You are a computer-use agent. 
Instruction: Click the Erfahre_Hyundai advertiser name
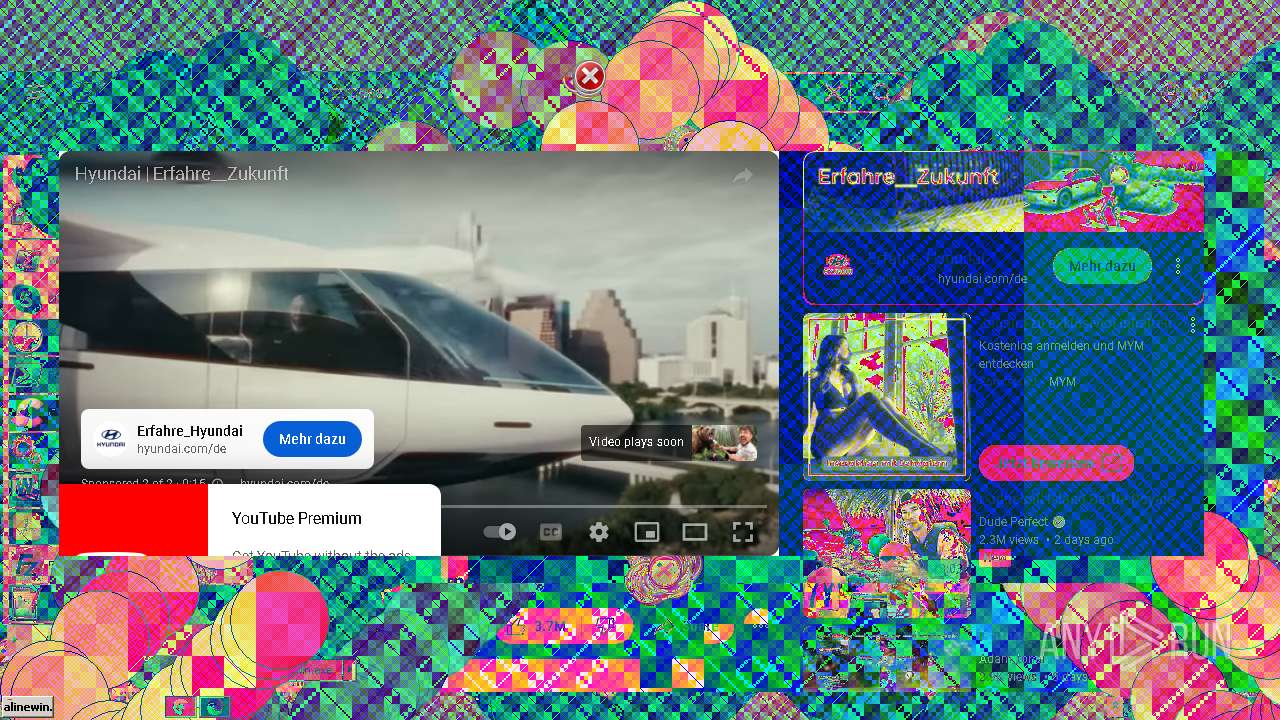tap(190, 431)
